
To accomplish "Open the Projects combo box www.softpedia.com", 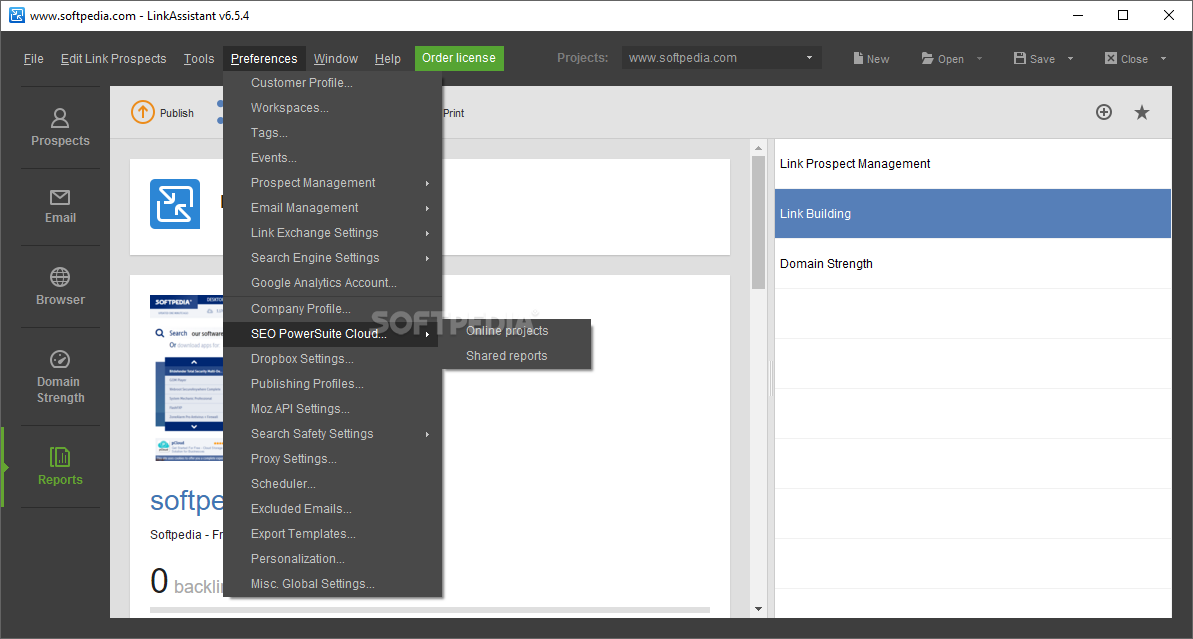I will pyautogui.click(x=721, y=58).
